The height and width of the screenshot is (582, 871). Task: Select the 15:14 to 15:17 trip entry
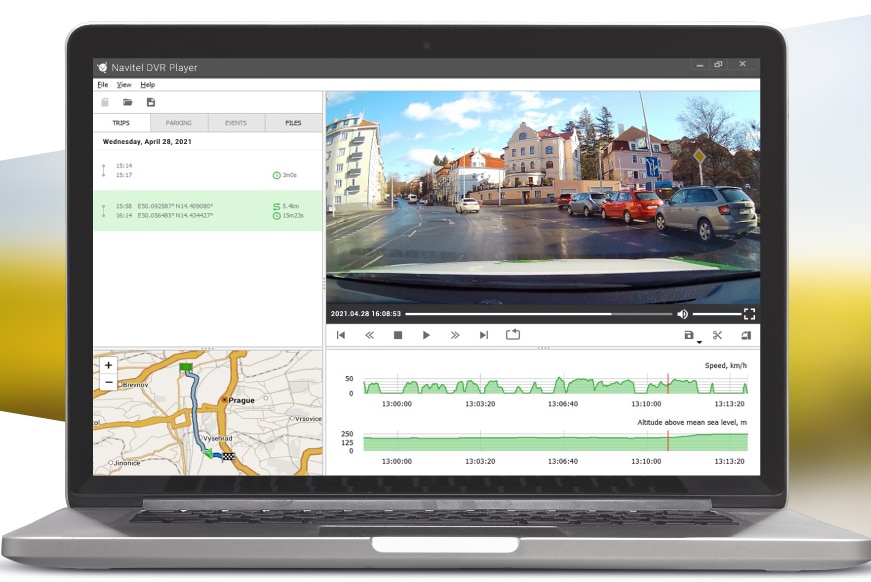click(x=208, y=170)
